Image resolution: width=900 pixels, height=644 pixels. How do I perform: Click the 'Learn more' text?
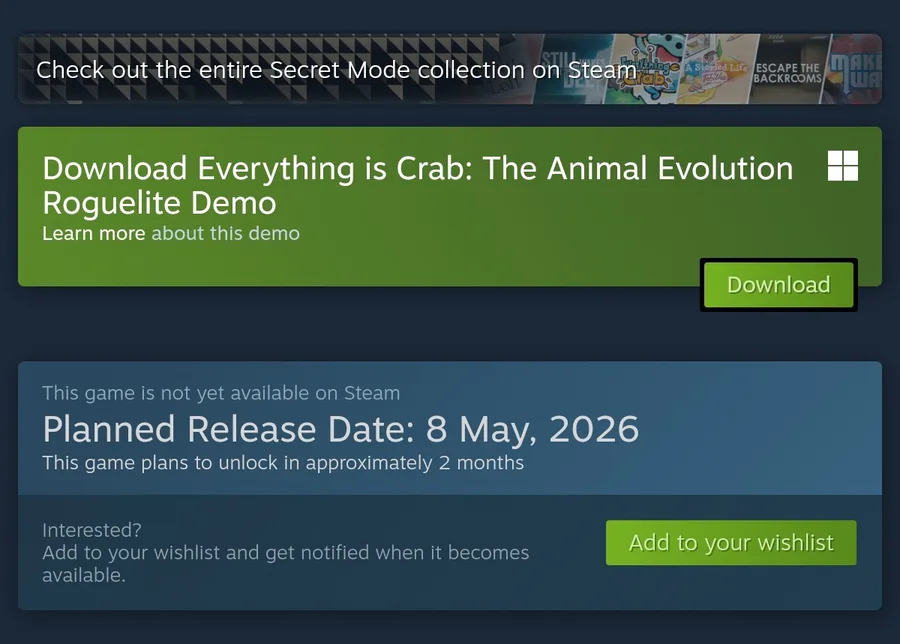94,233
